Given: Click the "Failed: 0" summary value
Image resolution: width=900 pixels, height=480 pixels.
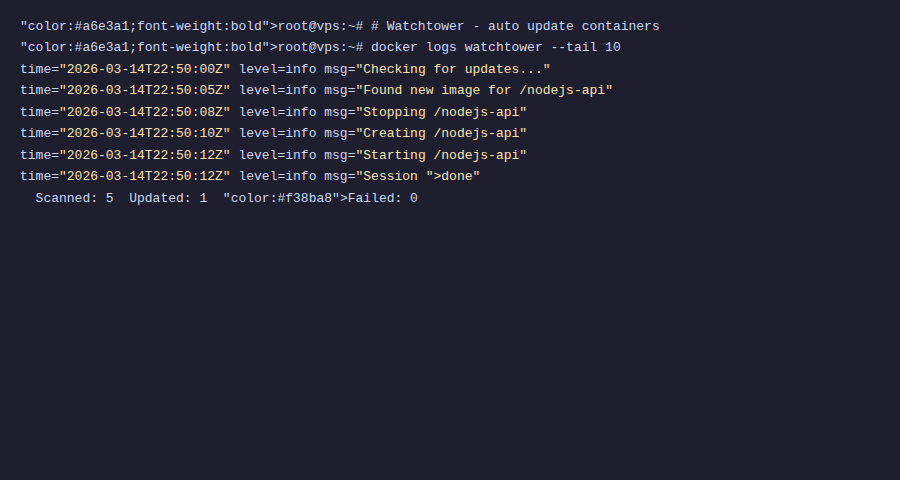Looking at the screenshot, I should 383,198.
